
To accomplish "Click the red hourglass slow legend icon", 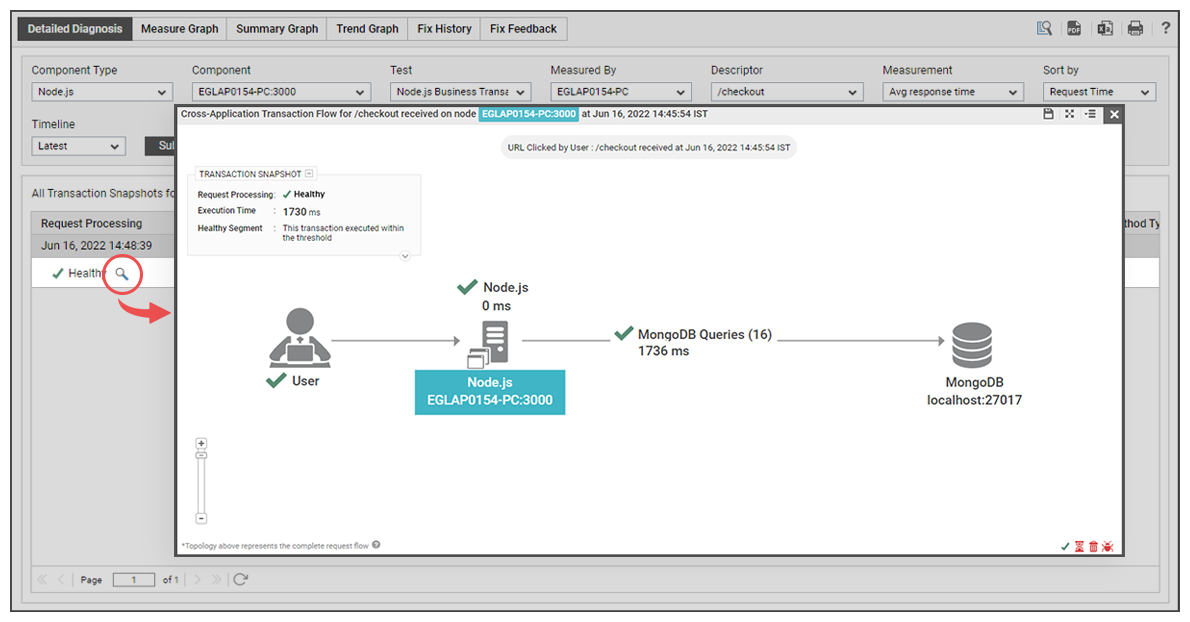I will [x=1079, y=546].
